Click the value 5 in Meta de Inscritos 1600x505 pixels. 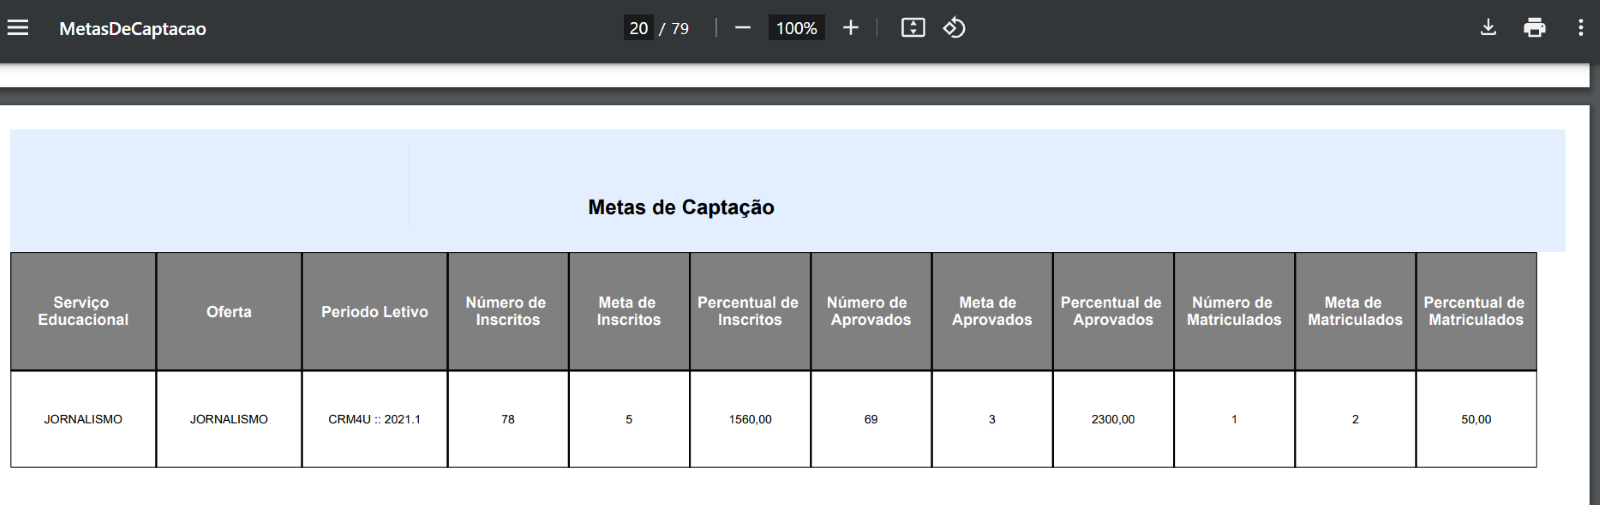click(629, 419)
